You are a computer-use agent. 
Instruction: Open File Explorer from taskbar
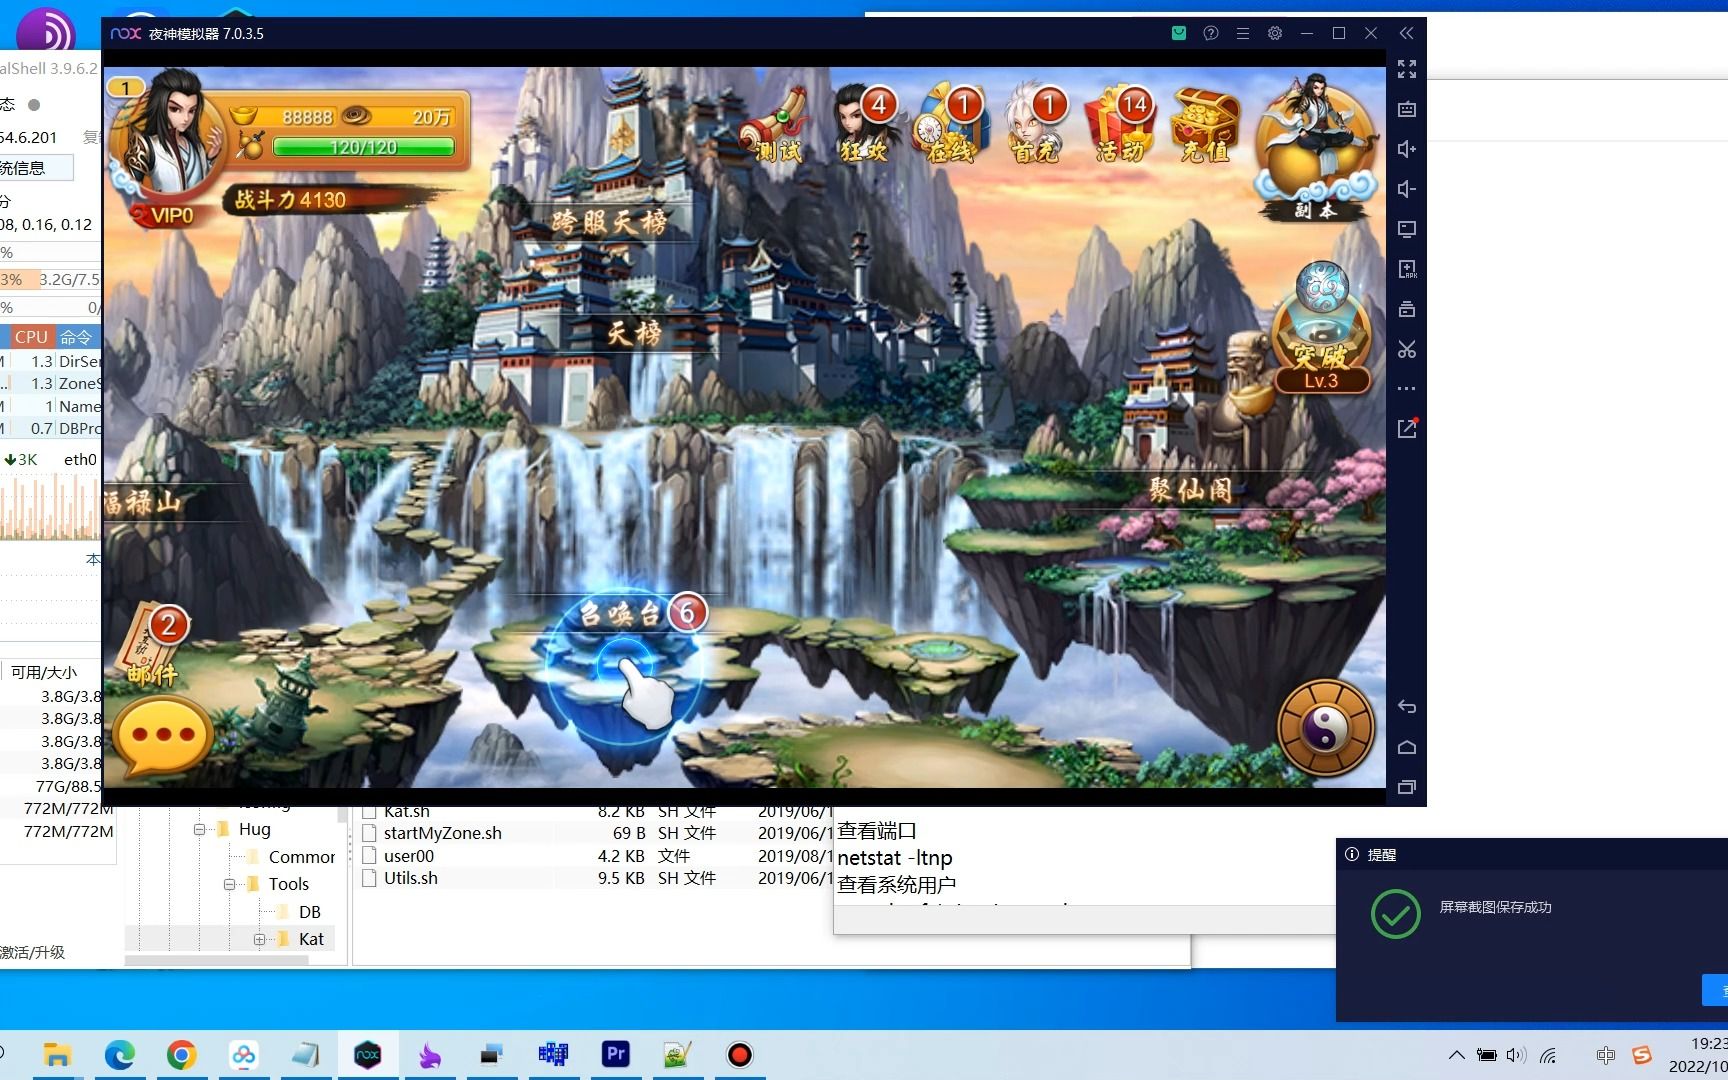(57, 1055)
